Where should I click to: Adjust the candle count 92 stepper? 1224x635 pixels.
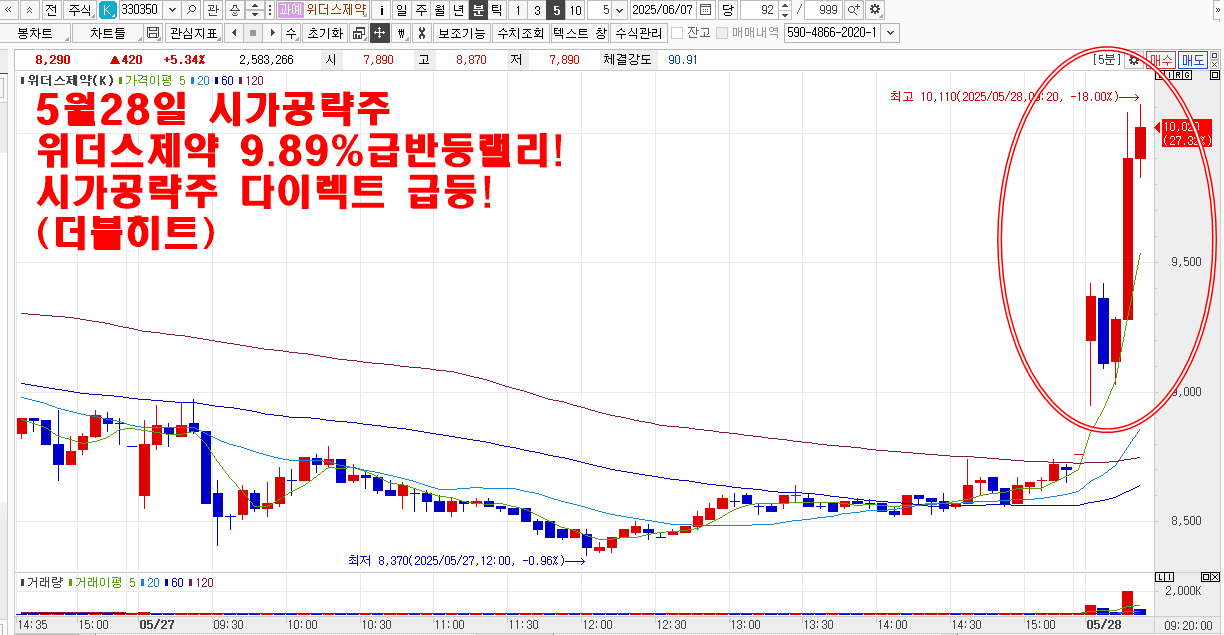click(785, 10)
